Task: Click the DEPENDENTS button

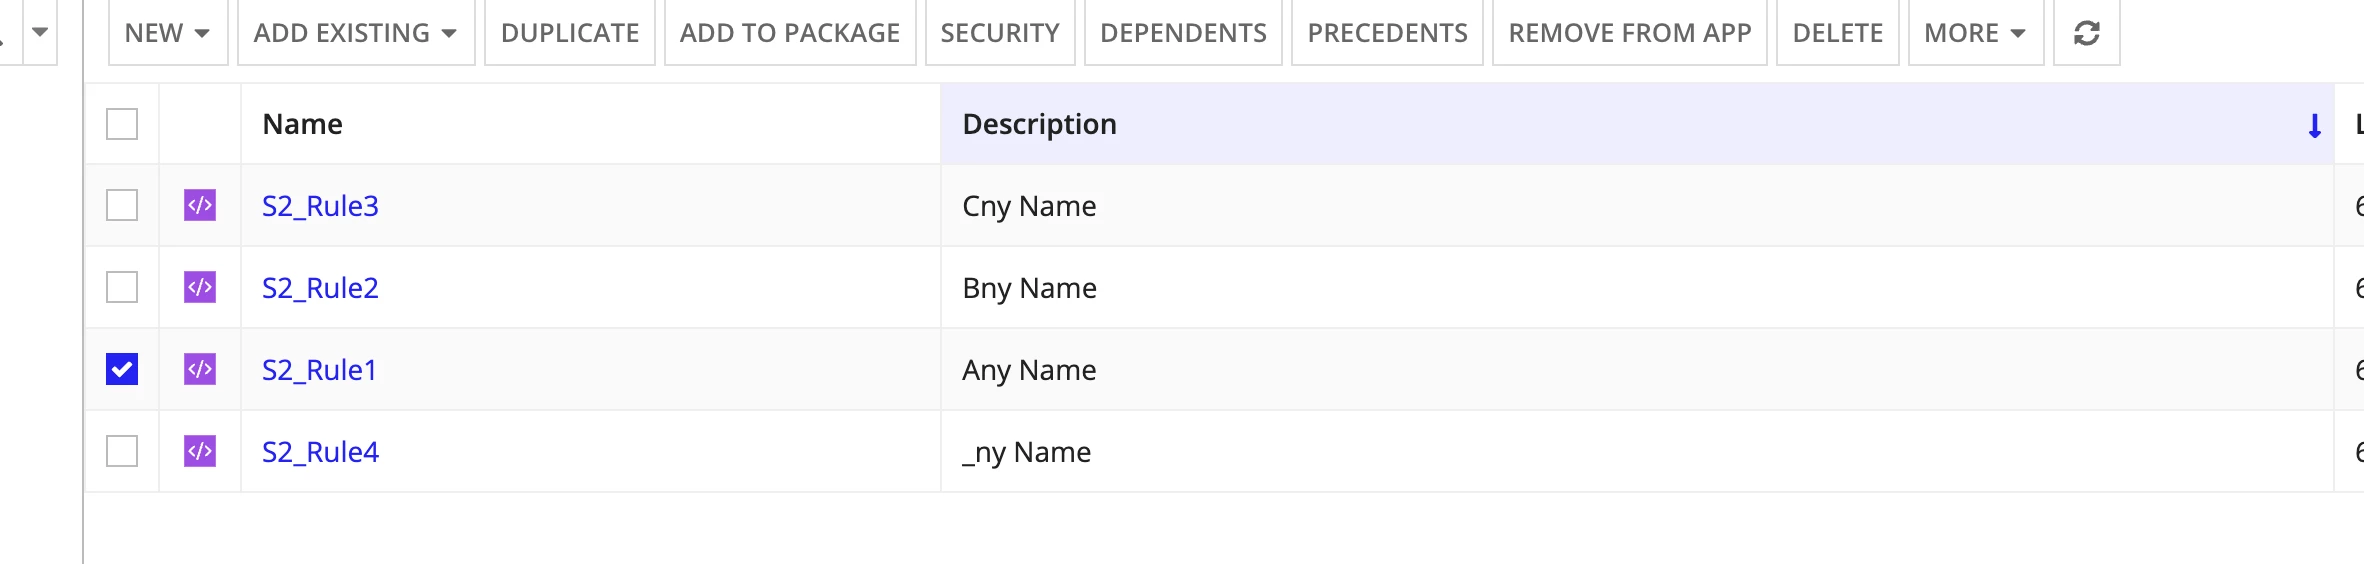Action: coord(1183,33)
